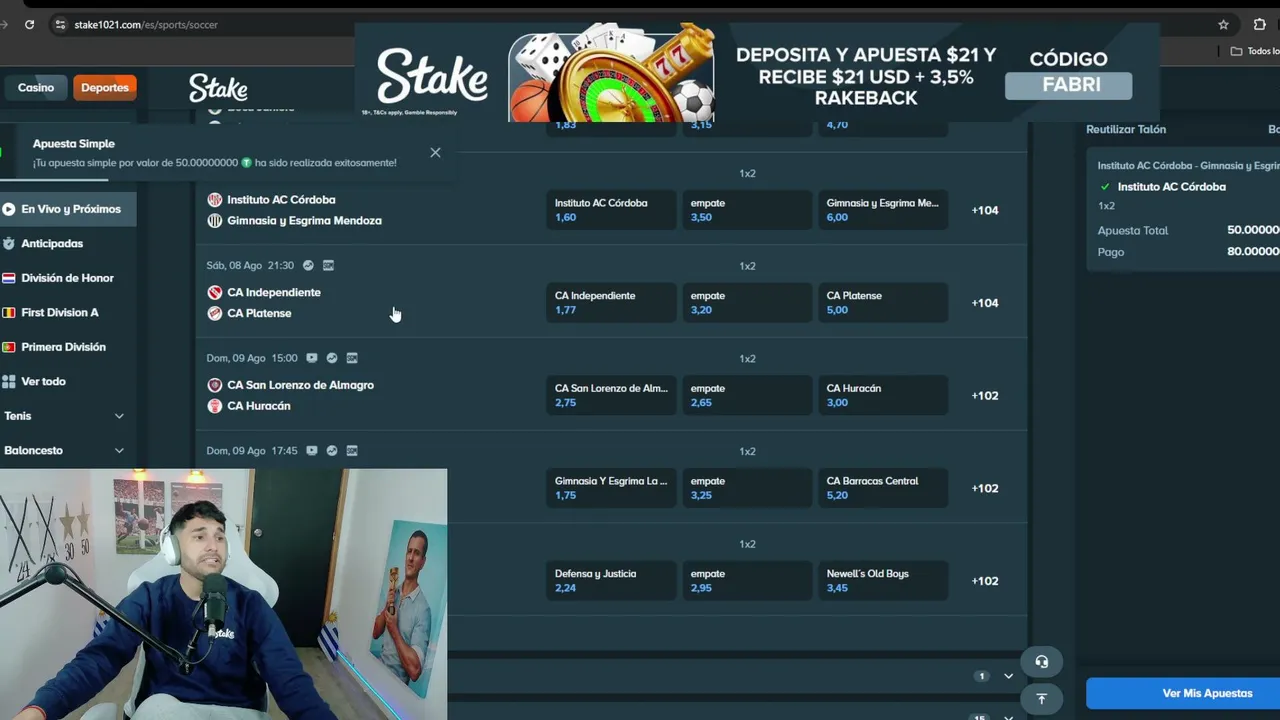The image size is (1280, 720).
Task: Click the browser address bar URL
Action: pos(146,24)
